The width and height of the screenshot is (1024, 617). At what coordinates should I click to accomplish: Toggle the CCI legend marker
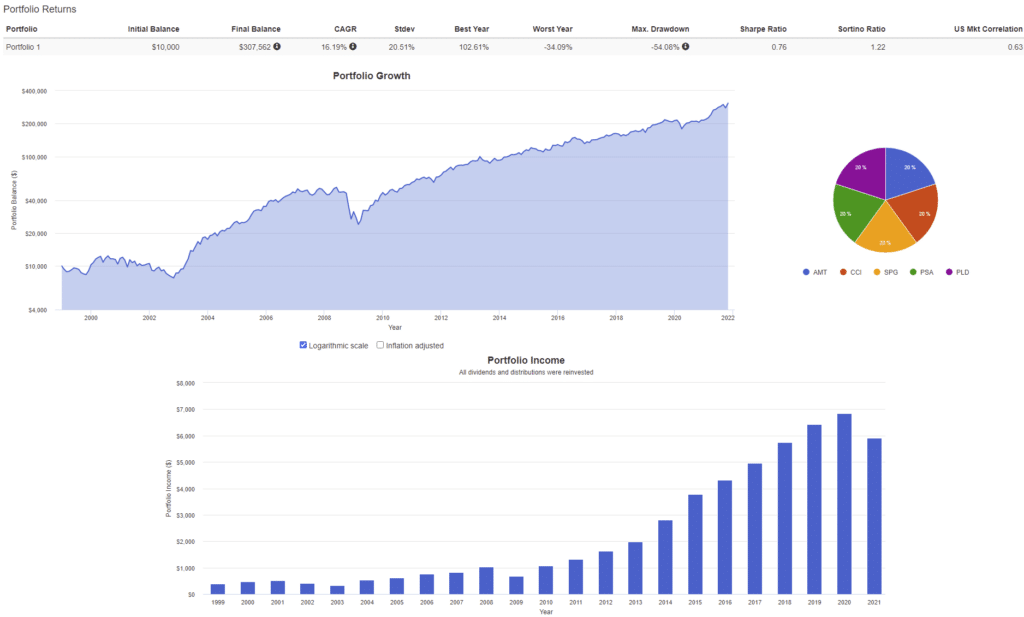pyautogui.click(x=843, y=272)
